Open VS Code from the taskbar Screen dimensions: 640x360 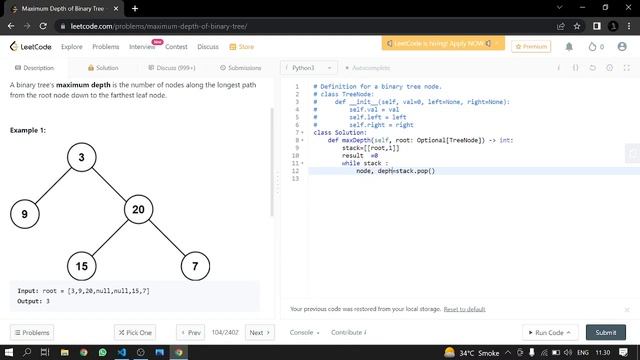click(x=122, y=352)
